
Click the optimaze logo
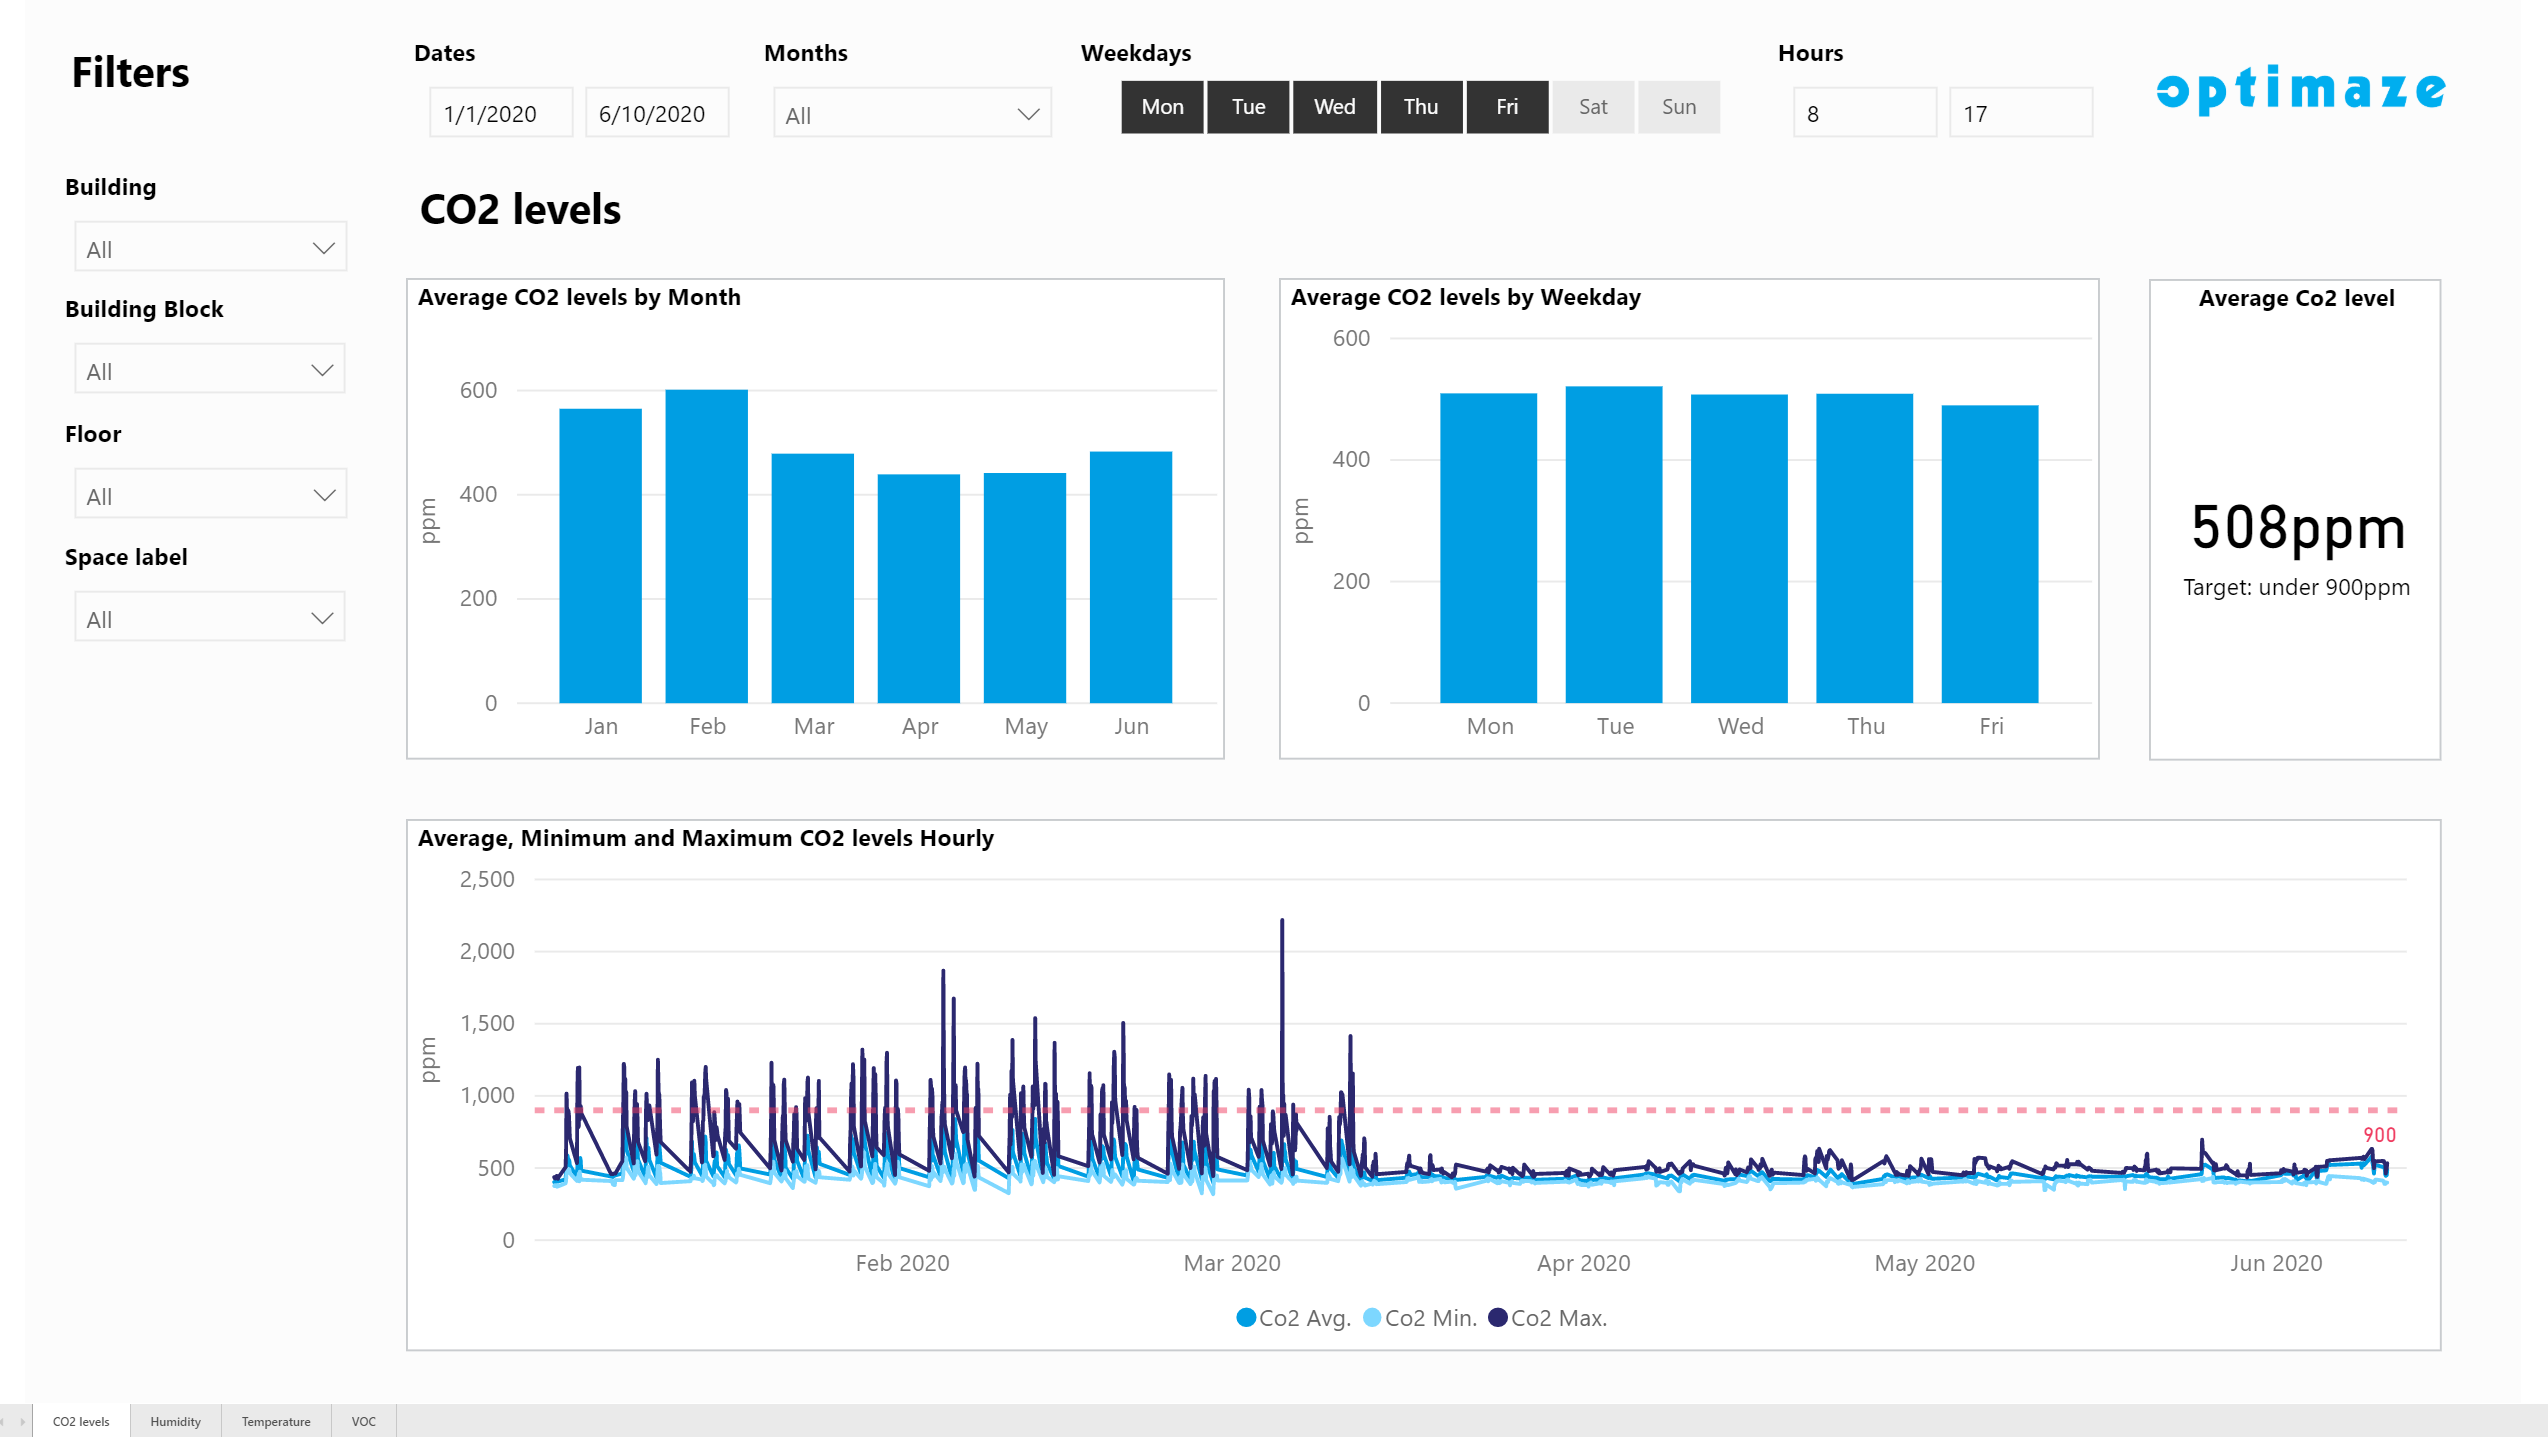click(2300, 90)
